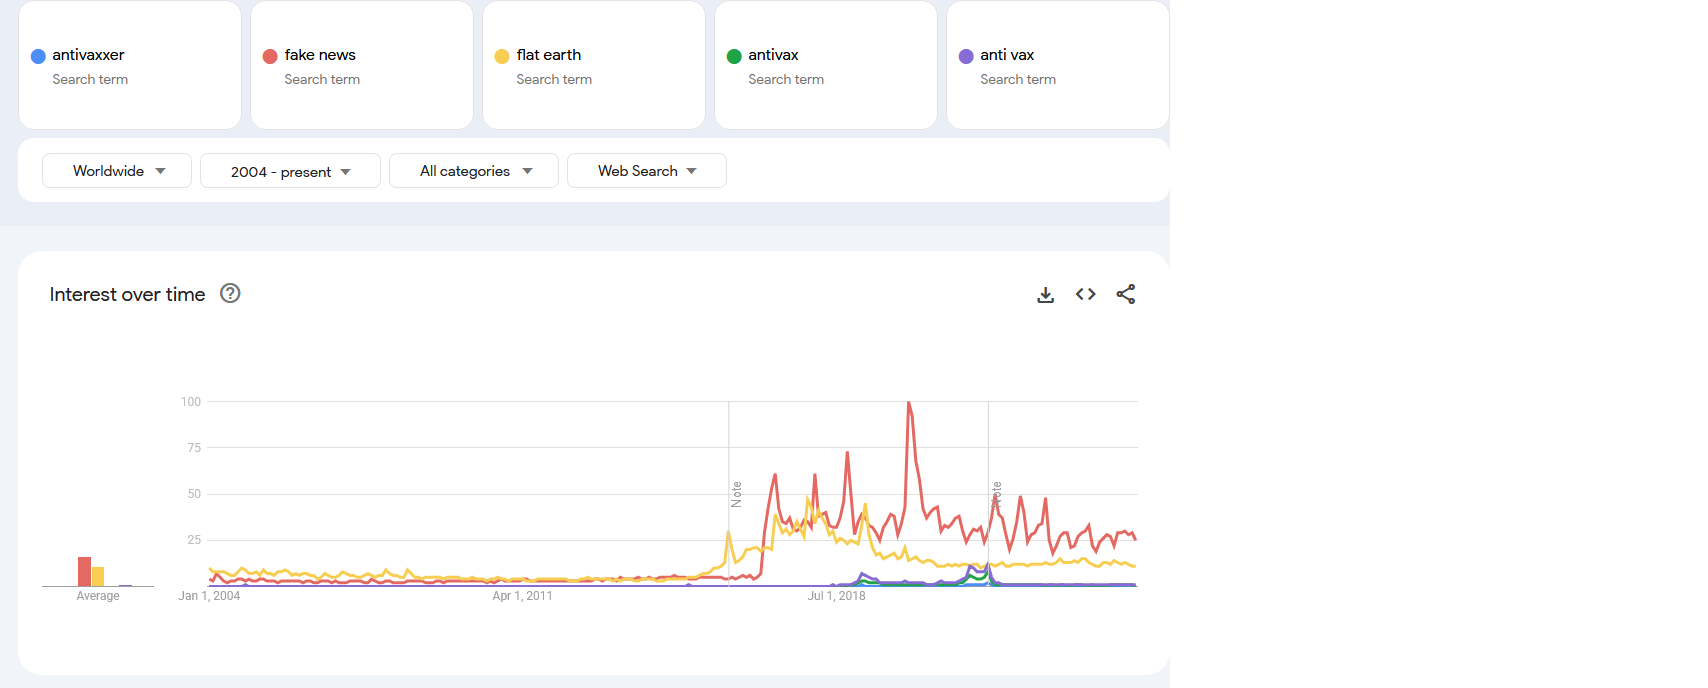Download the Interest over time CSV

(x=1045, y=295)
